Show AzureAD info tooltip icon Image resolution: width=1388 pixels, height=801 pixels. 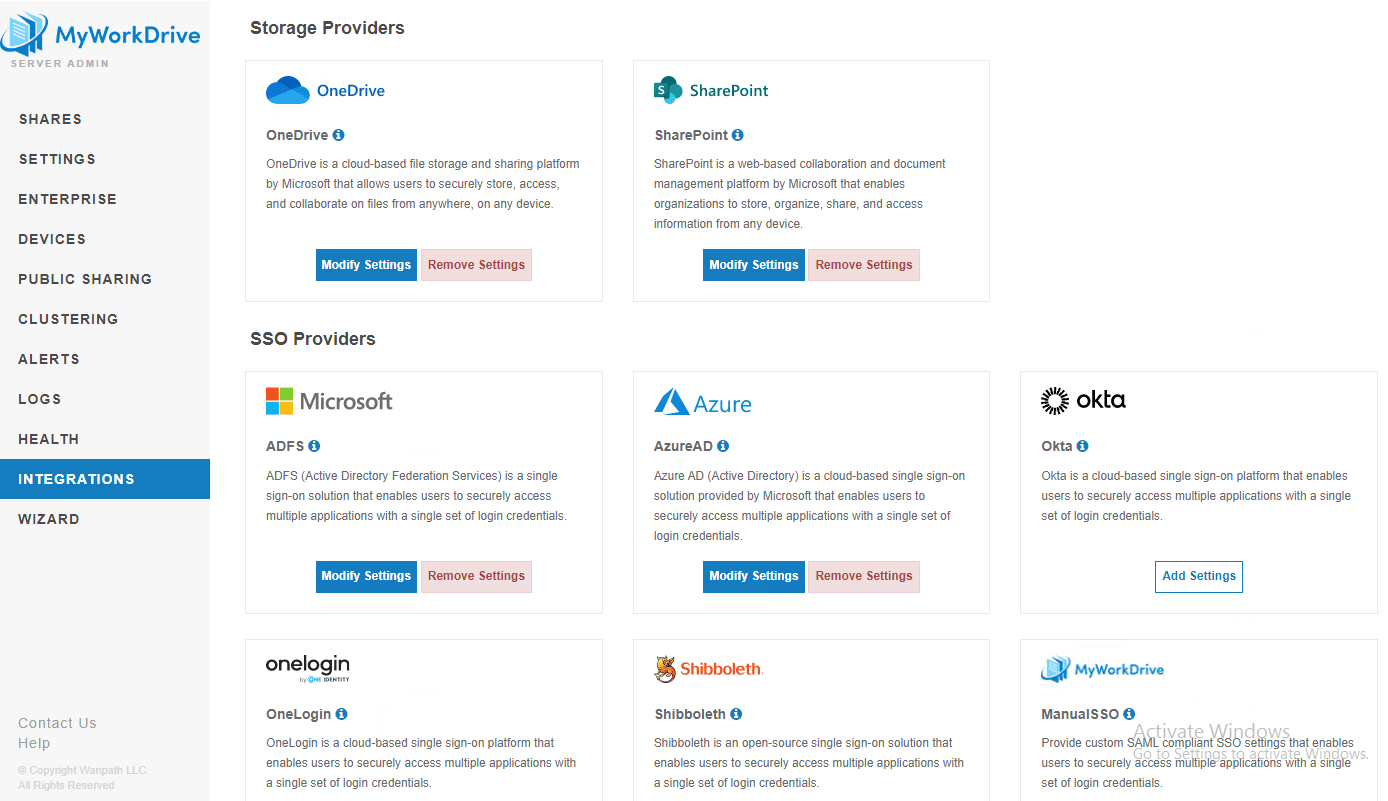pos(723,446)
